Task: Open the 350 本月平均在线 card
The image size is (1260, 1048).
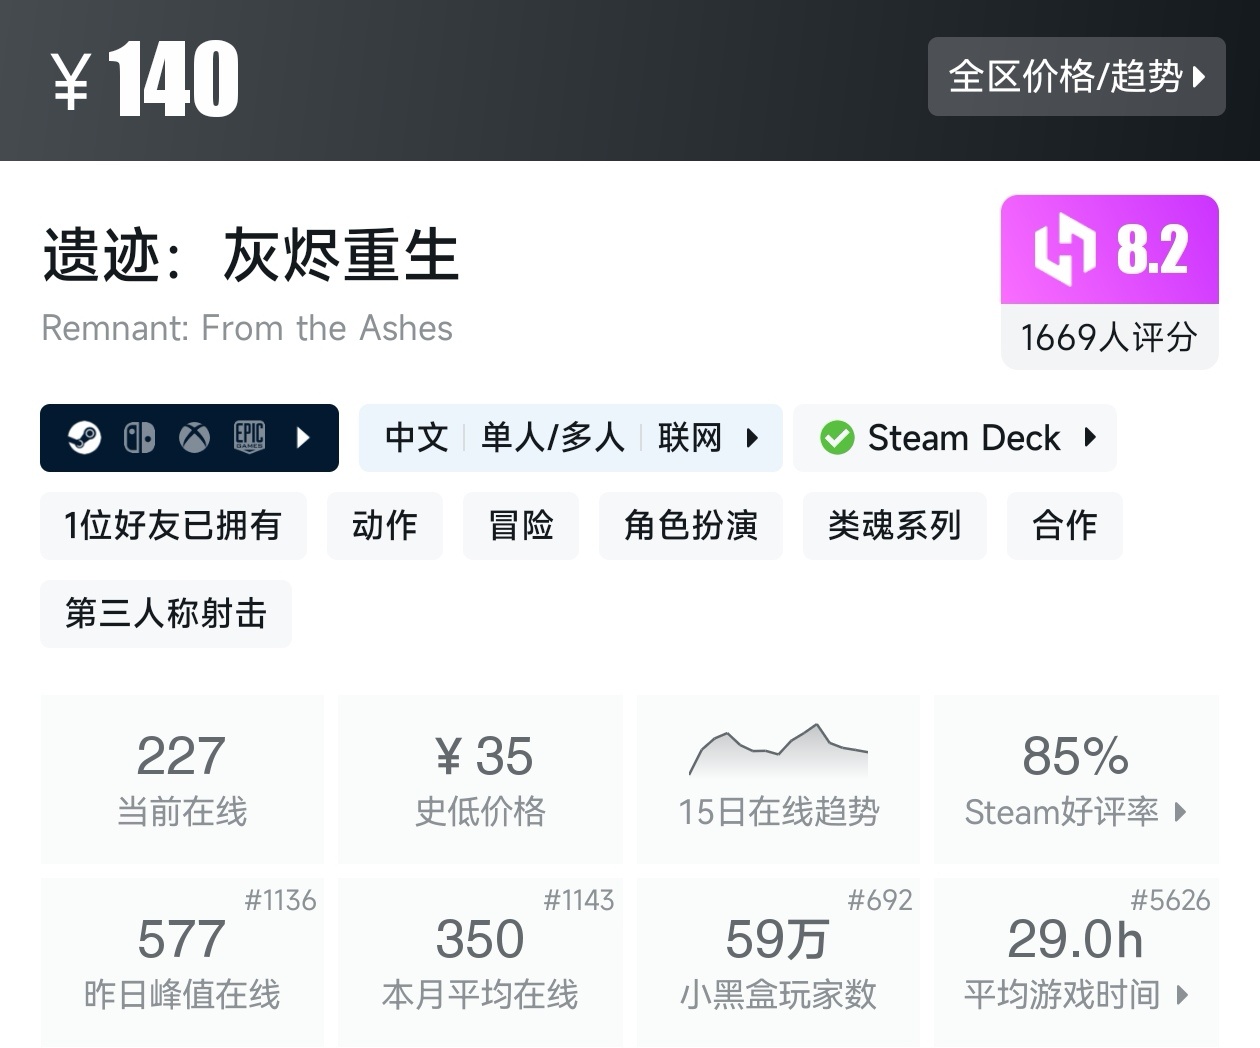Action: [x=481, y=963]
